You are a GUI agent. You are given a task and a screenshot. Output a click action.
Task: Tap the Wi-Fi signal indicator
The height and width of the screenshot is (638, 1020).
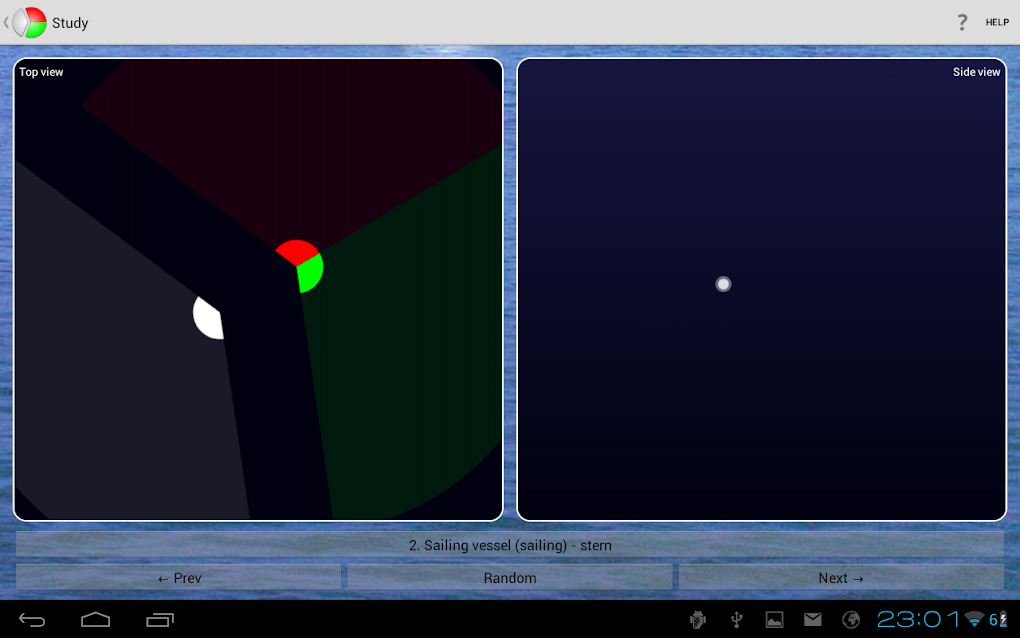pyautogui.click(x=975, y=619)
